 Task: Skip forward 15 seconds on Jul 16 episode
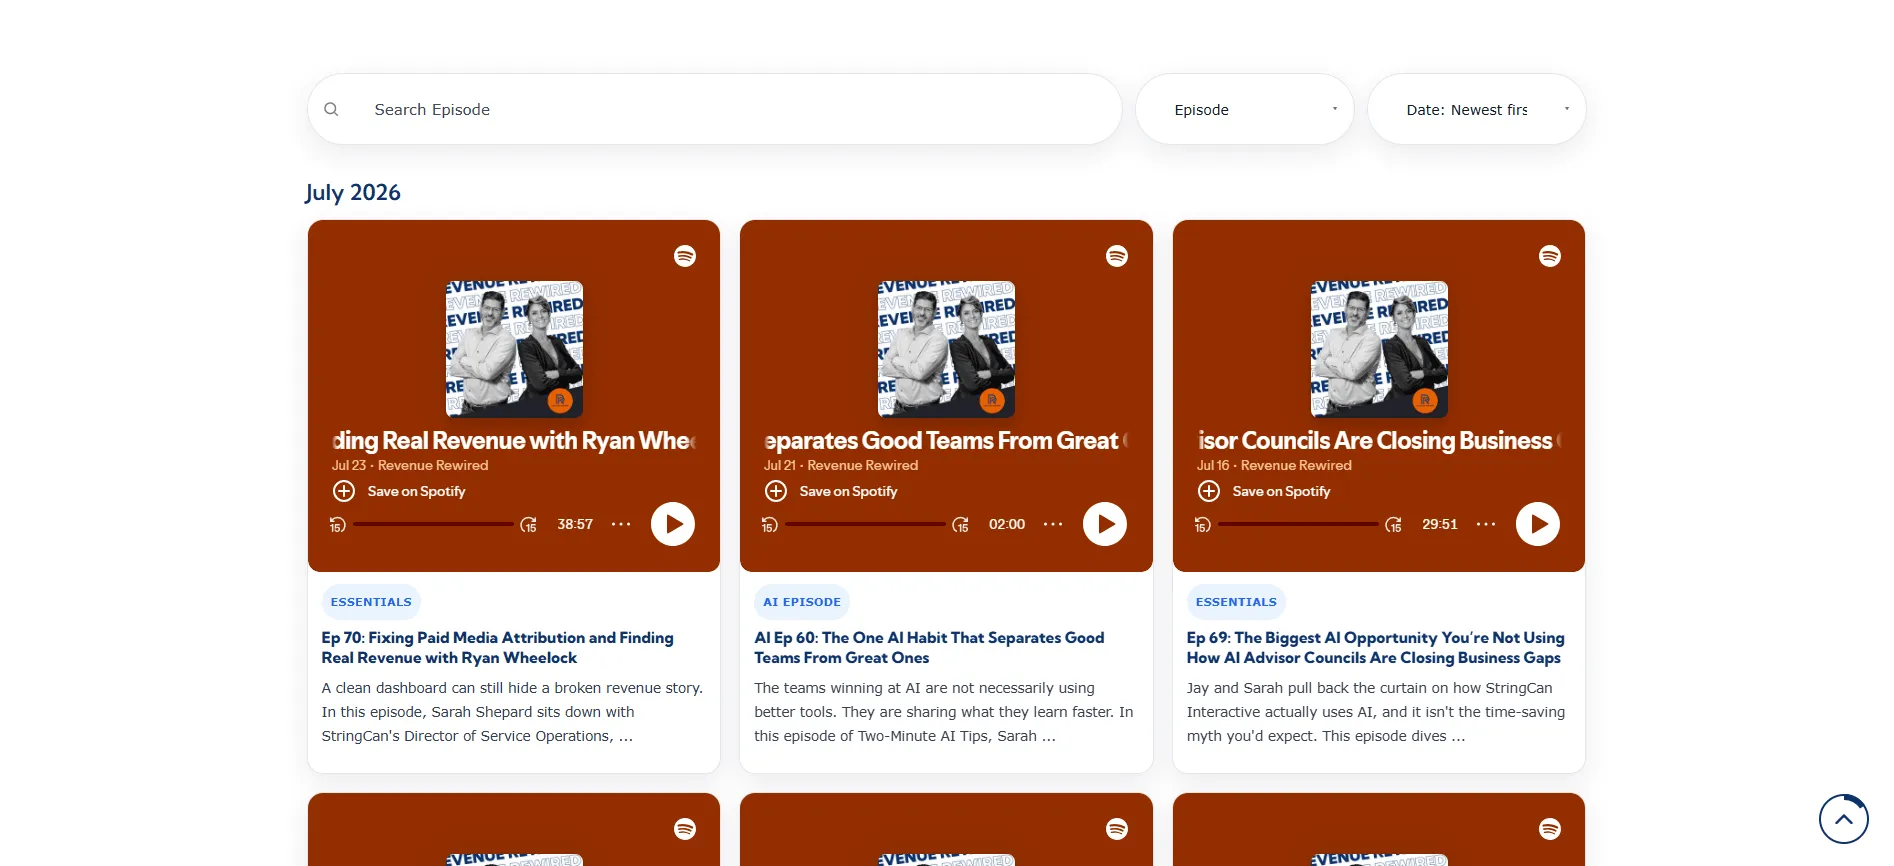pyautogui.click(x=1394, y=524)
